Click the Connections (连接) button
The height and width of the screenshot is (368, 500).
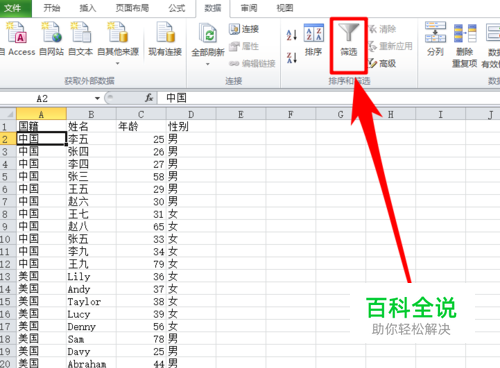(x=244, y=29)
